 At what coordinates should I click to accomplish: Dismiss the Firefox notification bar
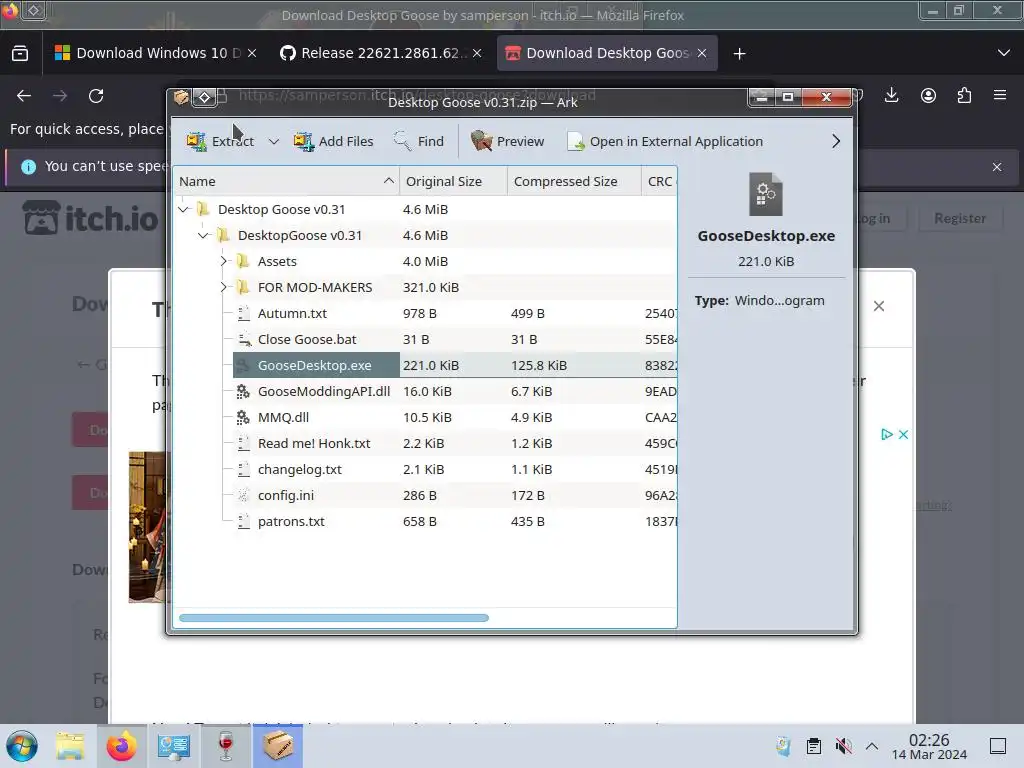point(997,167)
